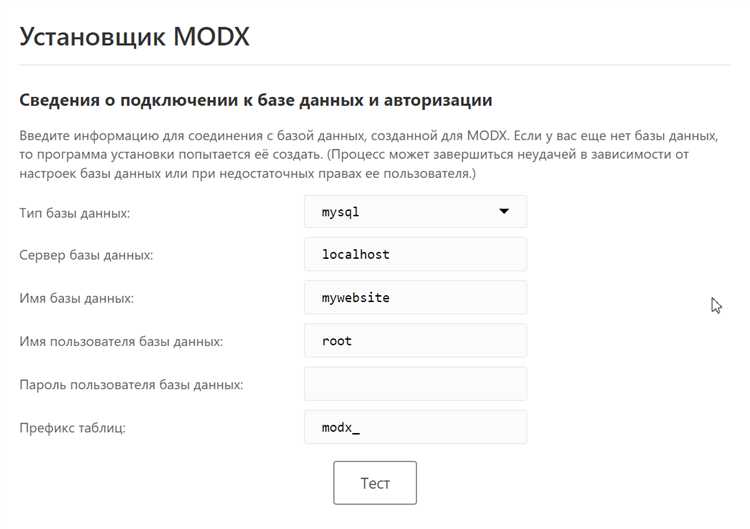Click the database server field containing 'localhost'
The image size is (750, 529).
pos(415,254)
